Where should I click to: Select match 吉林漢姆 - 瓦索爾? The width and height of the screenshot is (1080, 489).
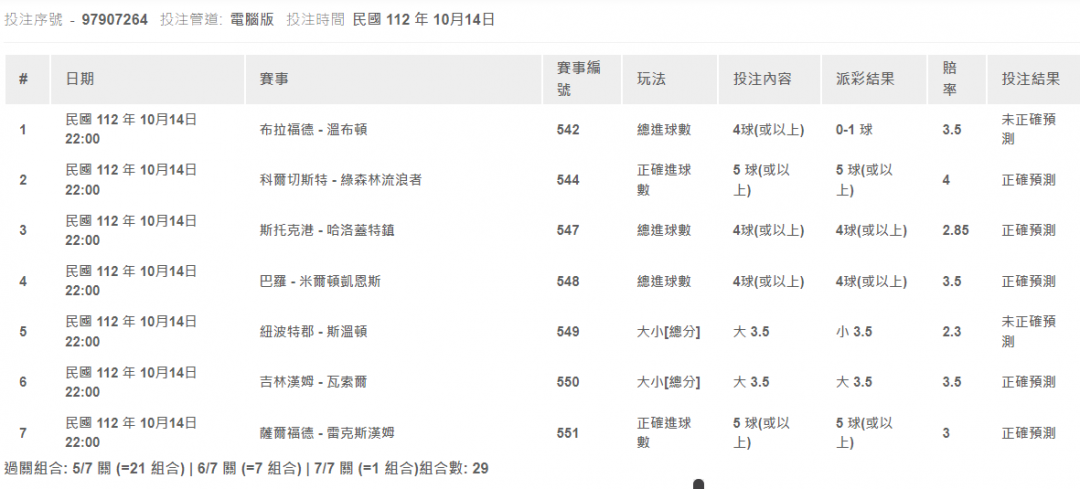tap(313, 382)
